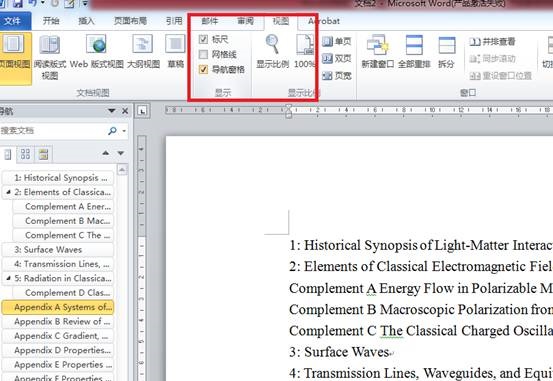Open References (引用) tab
Viewport: 553px width, 381px height.
pyautogui.click(x=174, y=21)
